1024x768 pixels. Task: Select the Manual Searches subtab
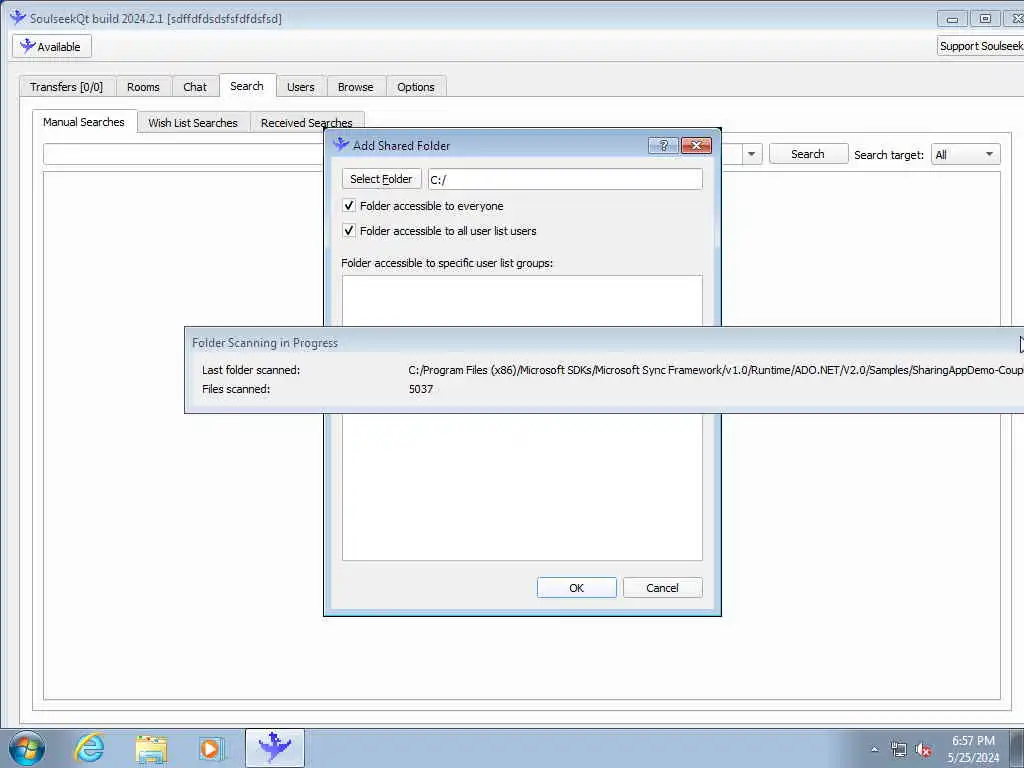84,121
